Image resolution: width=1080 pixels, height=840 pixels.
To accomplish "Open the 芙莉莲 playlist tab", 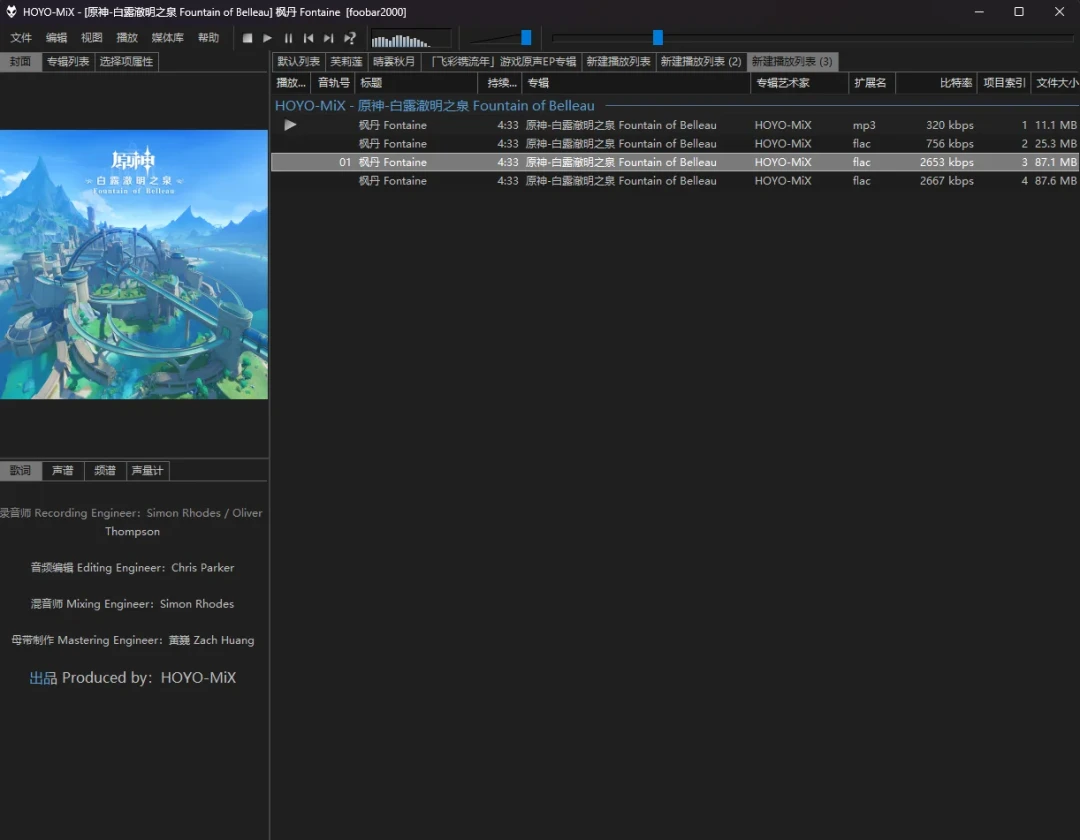I will [x=346, y=62].
